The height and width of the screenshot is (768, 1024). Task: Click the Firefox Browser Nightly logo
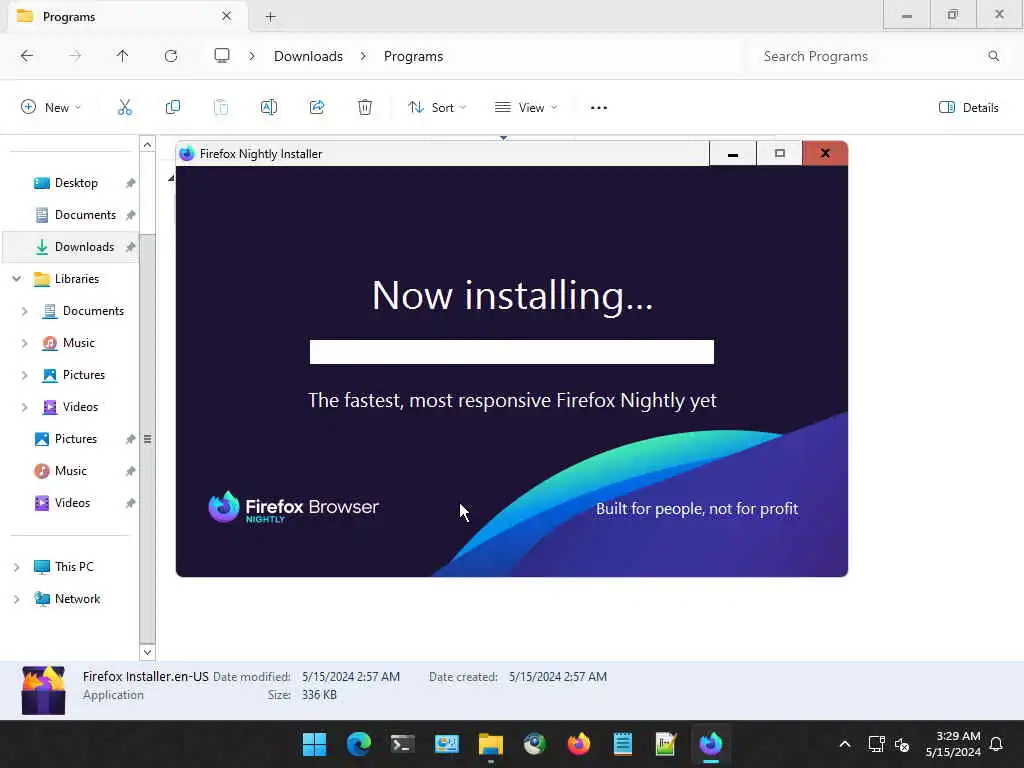click(293, 507)
